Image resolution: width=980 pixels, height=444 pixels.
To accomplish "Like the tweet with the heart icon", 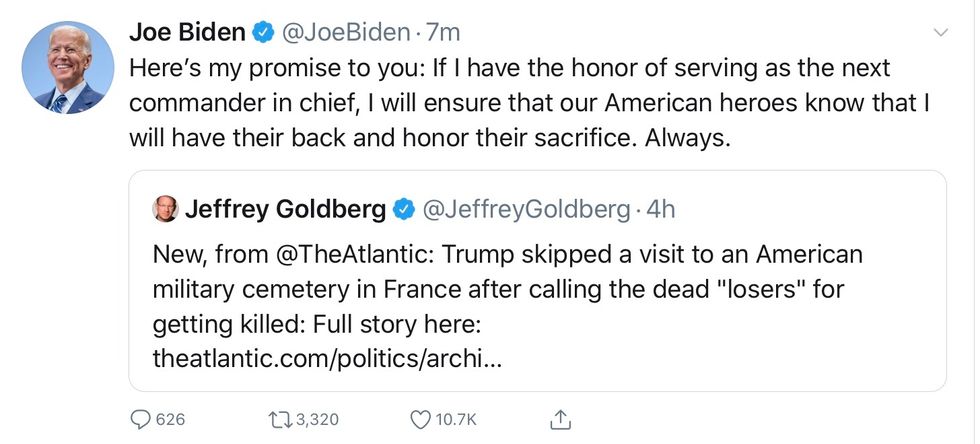I will [x=420, y=419].
